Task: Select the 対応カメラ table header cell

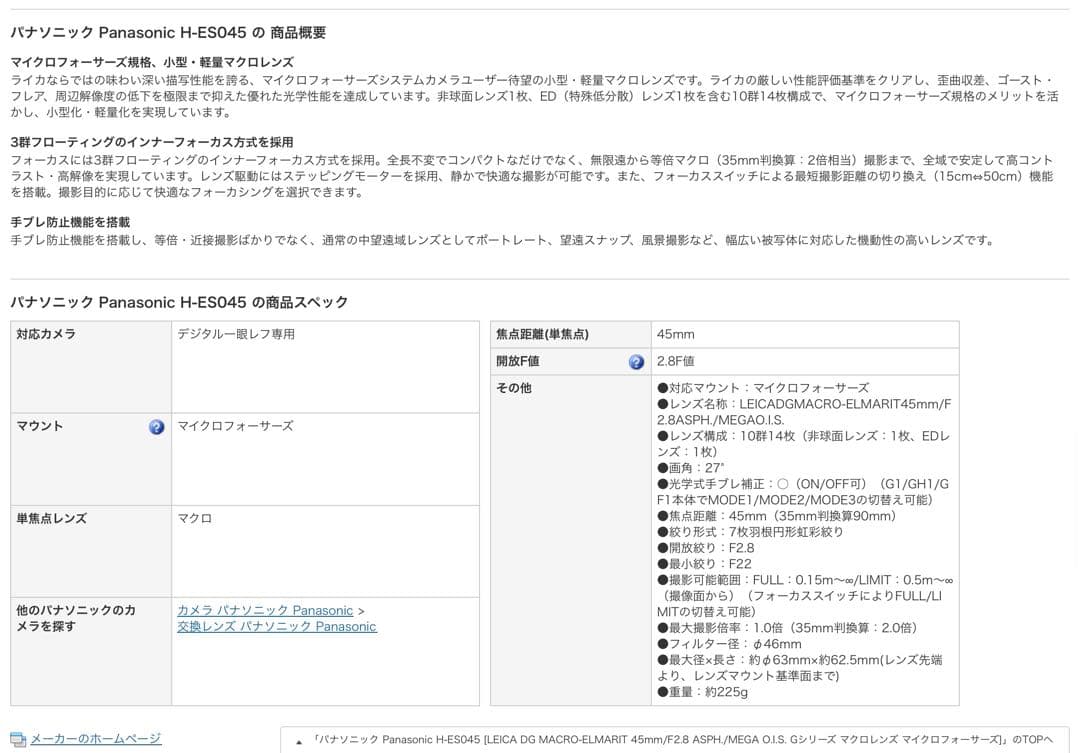Action: (46, 334)
